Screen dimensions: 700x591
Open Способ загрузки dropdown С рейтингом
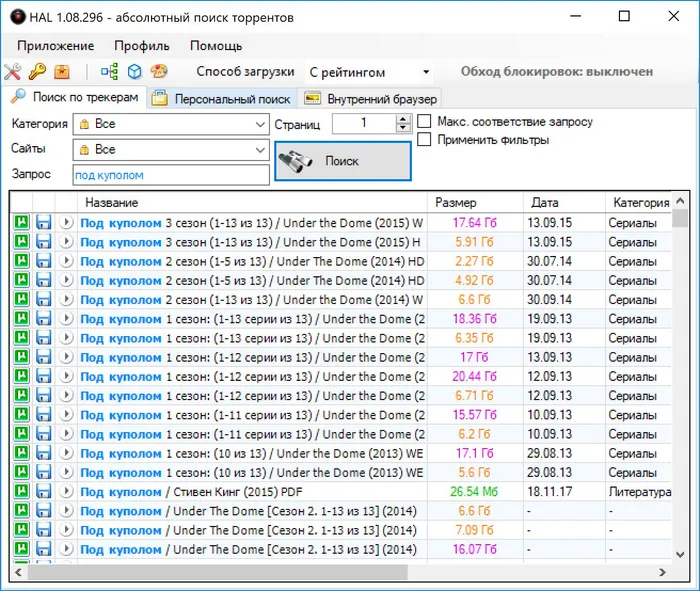tap(369, 72)
